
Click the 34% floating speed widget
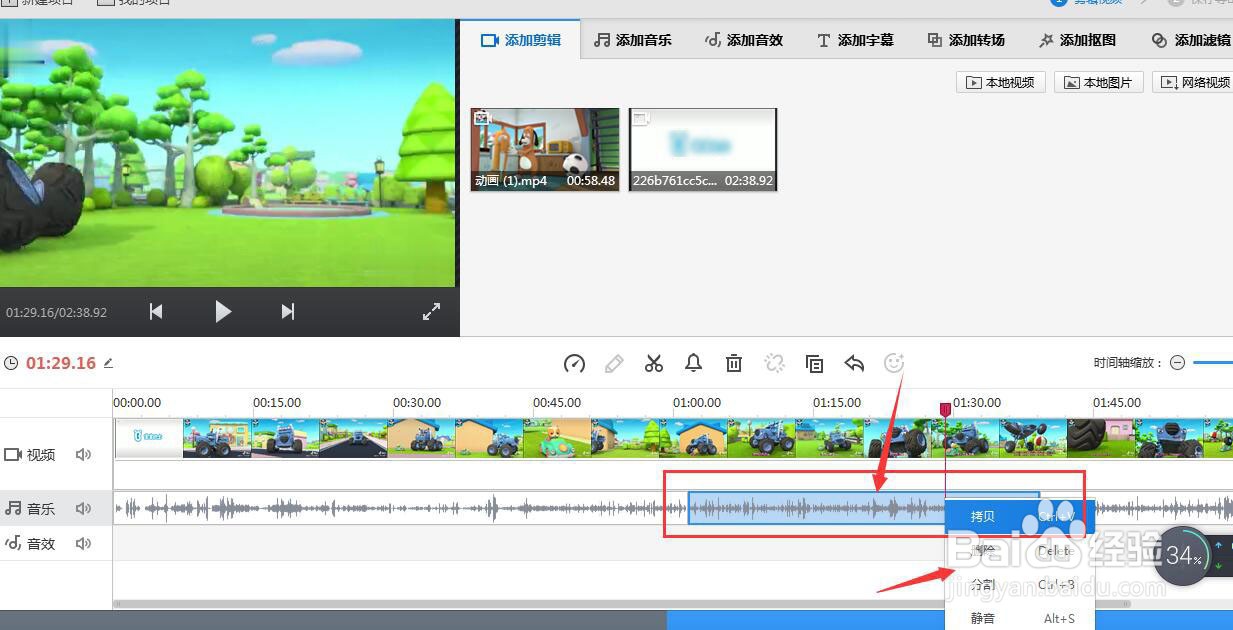coord(1184,556)
